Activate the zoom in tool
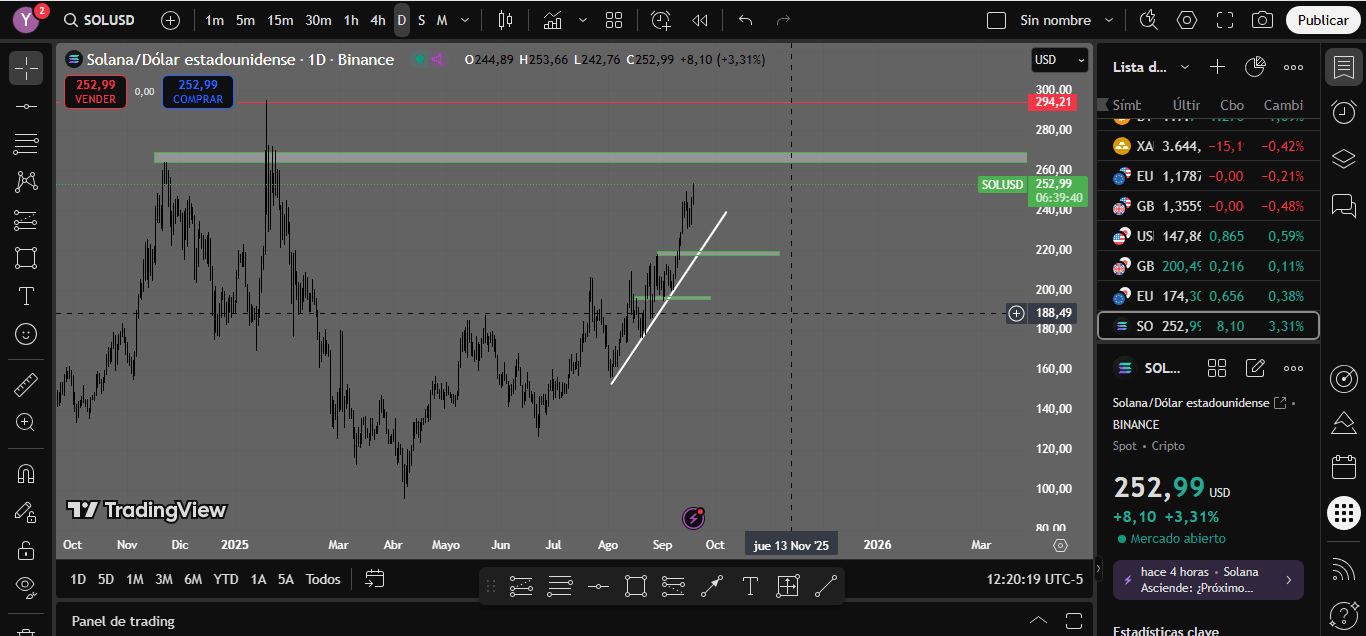This screenshot has height=636, width=1366. coord(26,422)
